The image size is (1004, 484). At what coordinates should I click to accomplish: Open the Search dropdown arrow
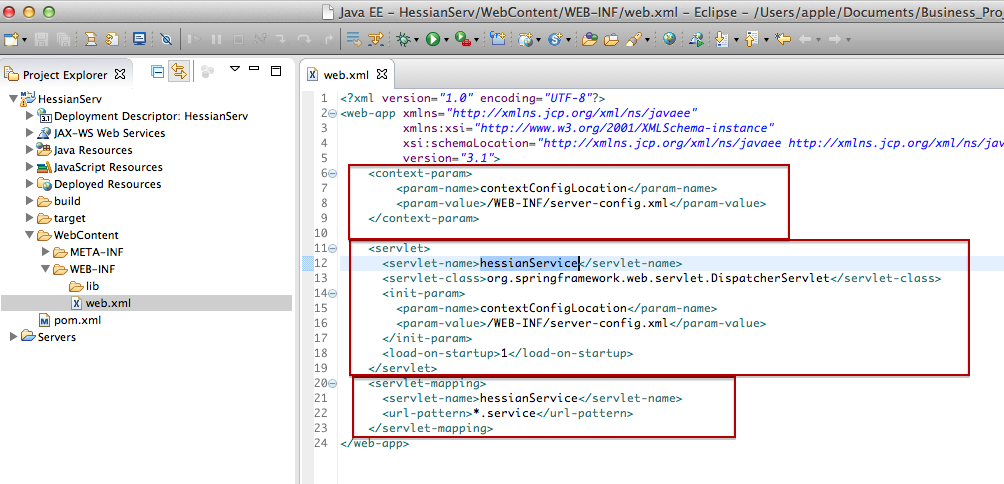(x=647, y=40)
